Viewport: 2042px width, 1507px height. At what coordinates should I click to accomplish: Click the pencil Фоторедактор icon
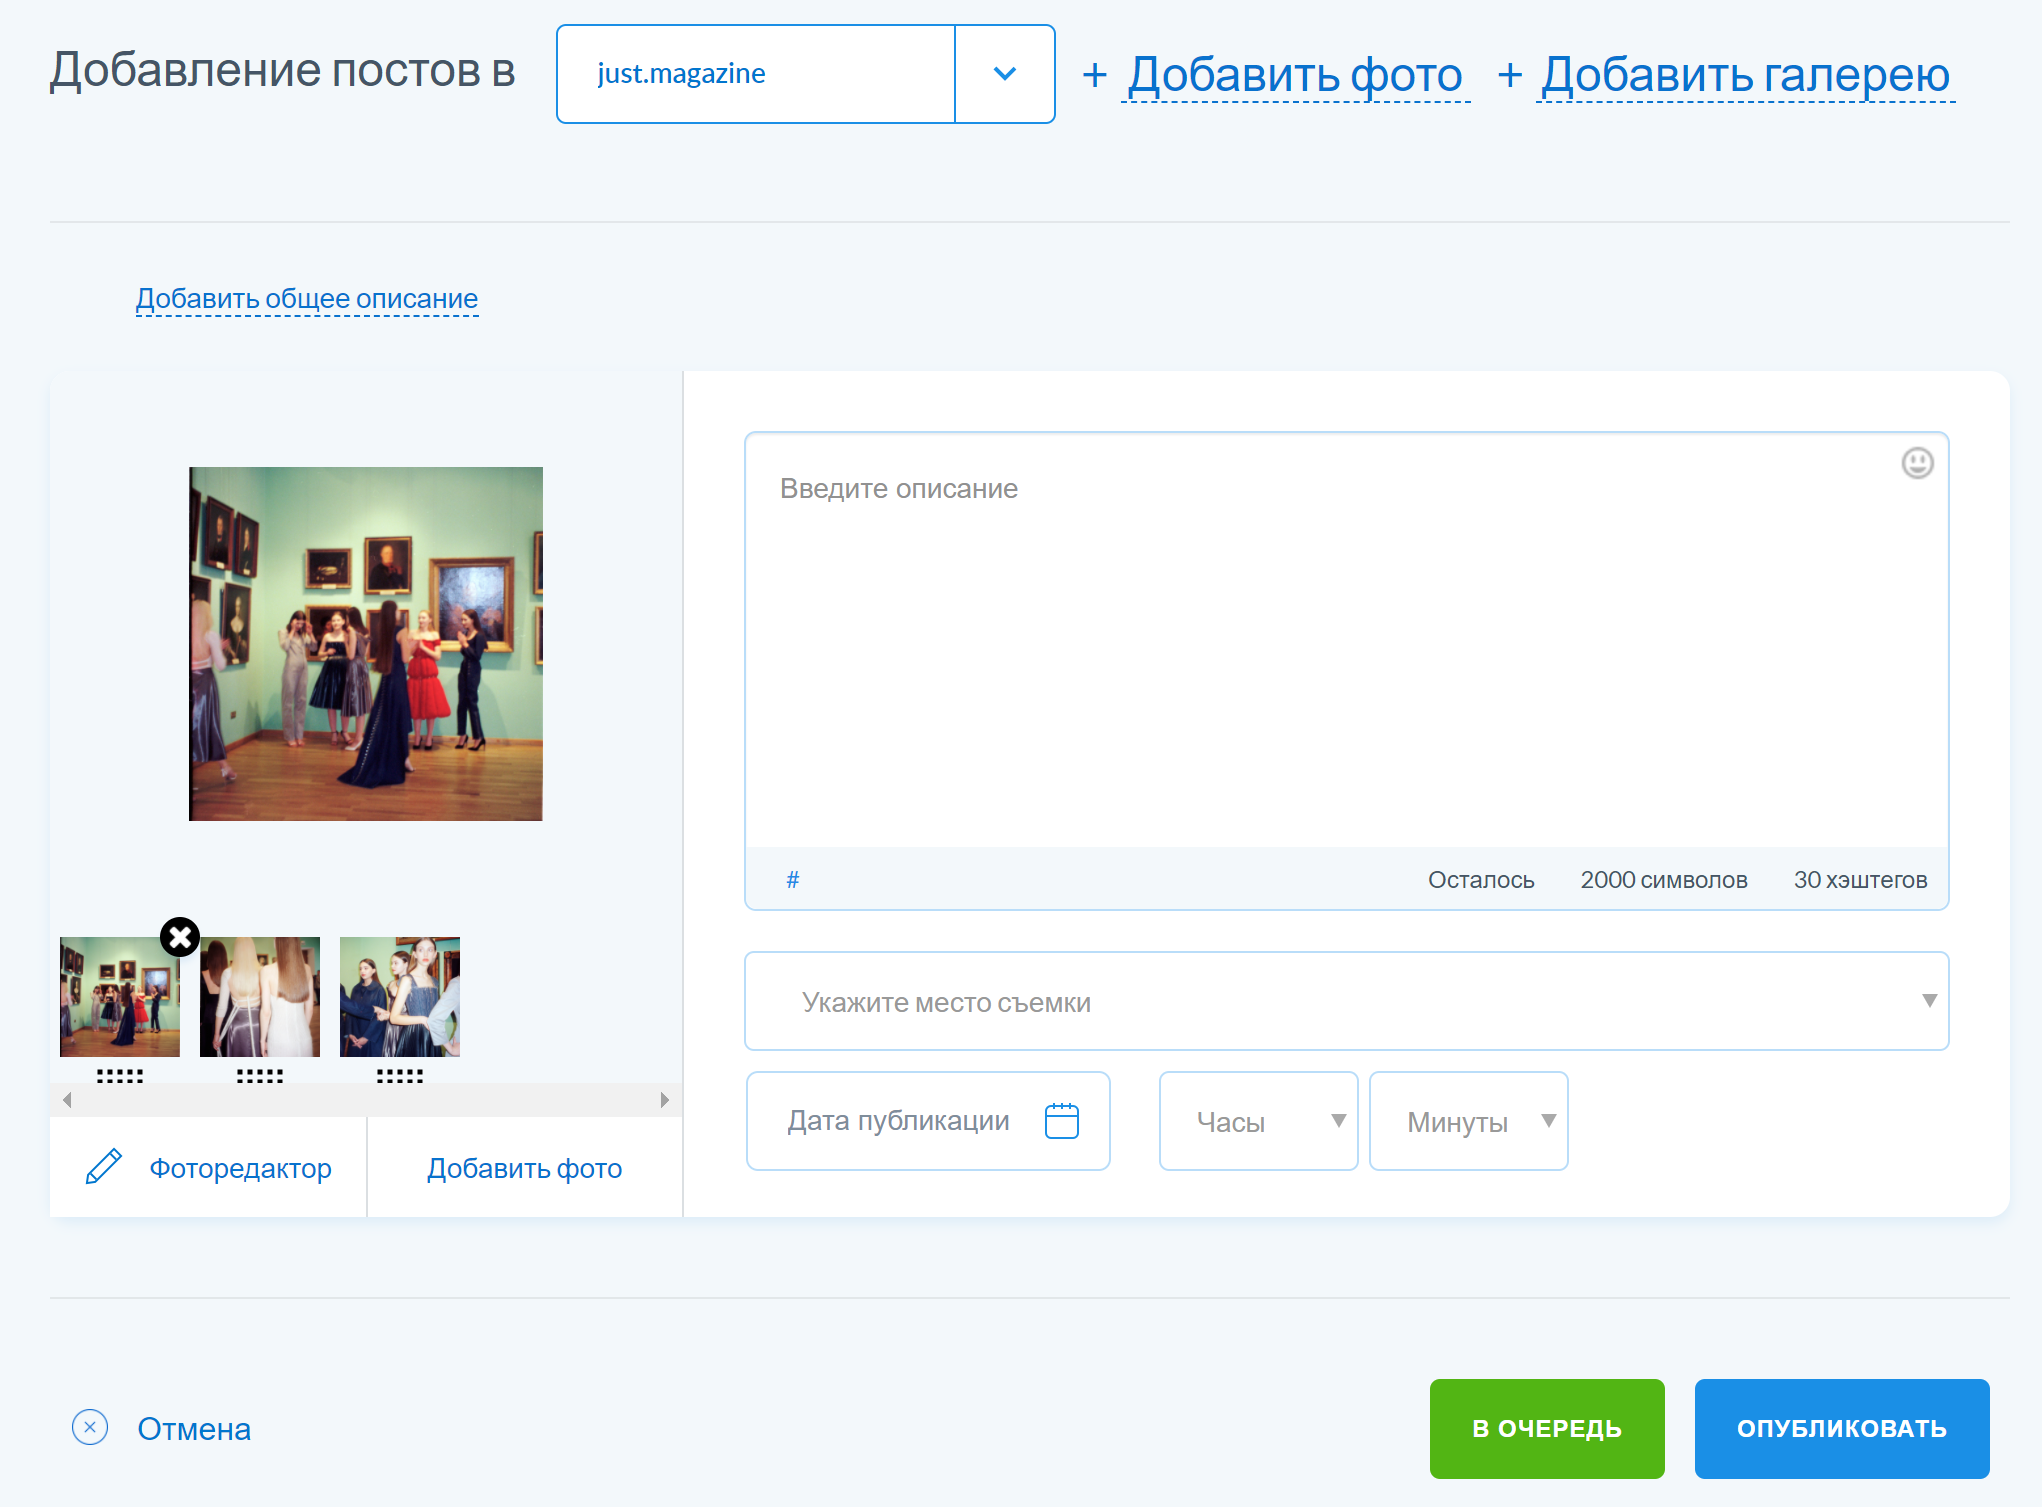click(x=104, y=1167)
